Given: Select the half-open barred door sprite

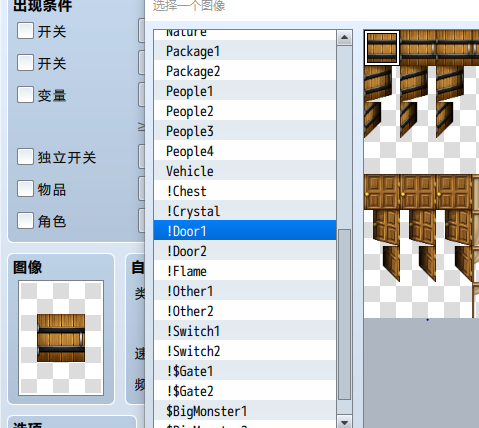Looking at the screenshot, I should (378, 83).
